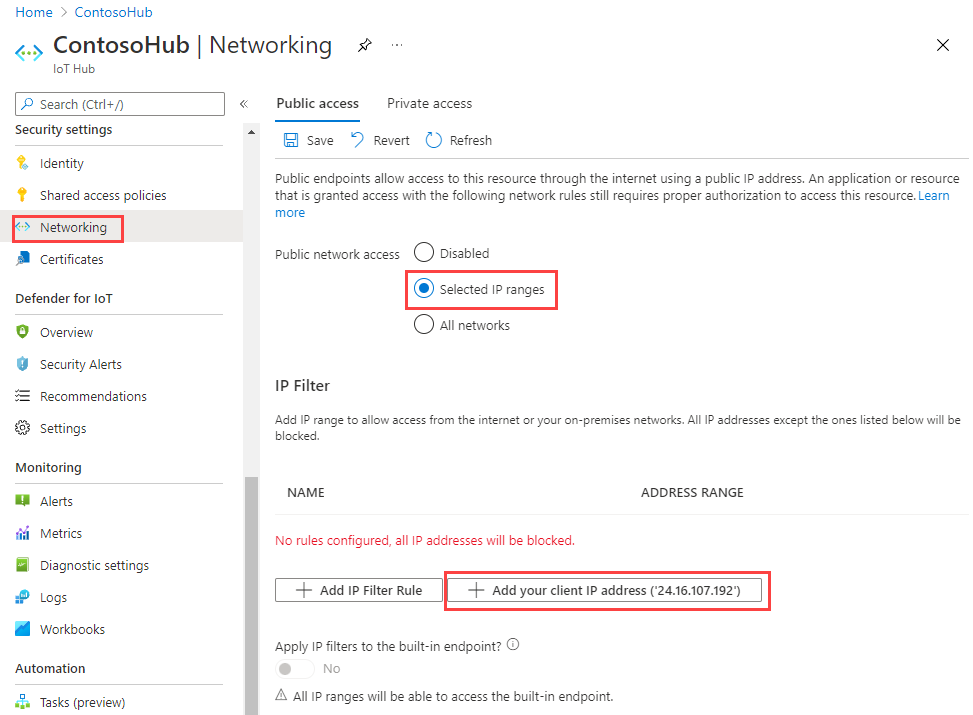Open the toolbar overflow ellipsis menu
This screenshot has width=973, height=715.
click(397, 45)
